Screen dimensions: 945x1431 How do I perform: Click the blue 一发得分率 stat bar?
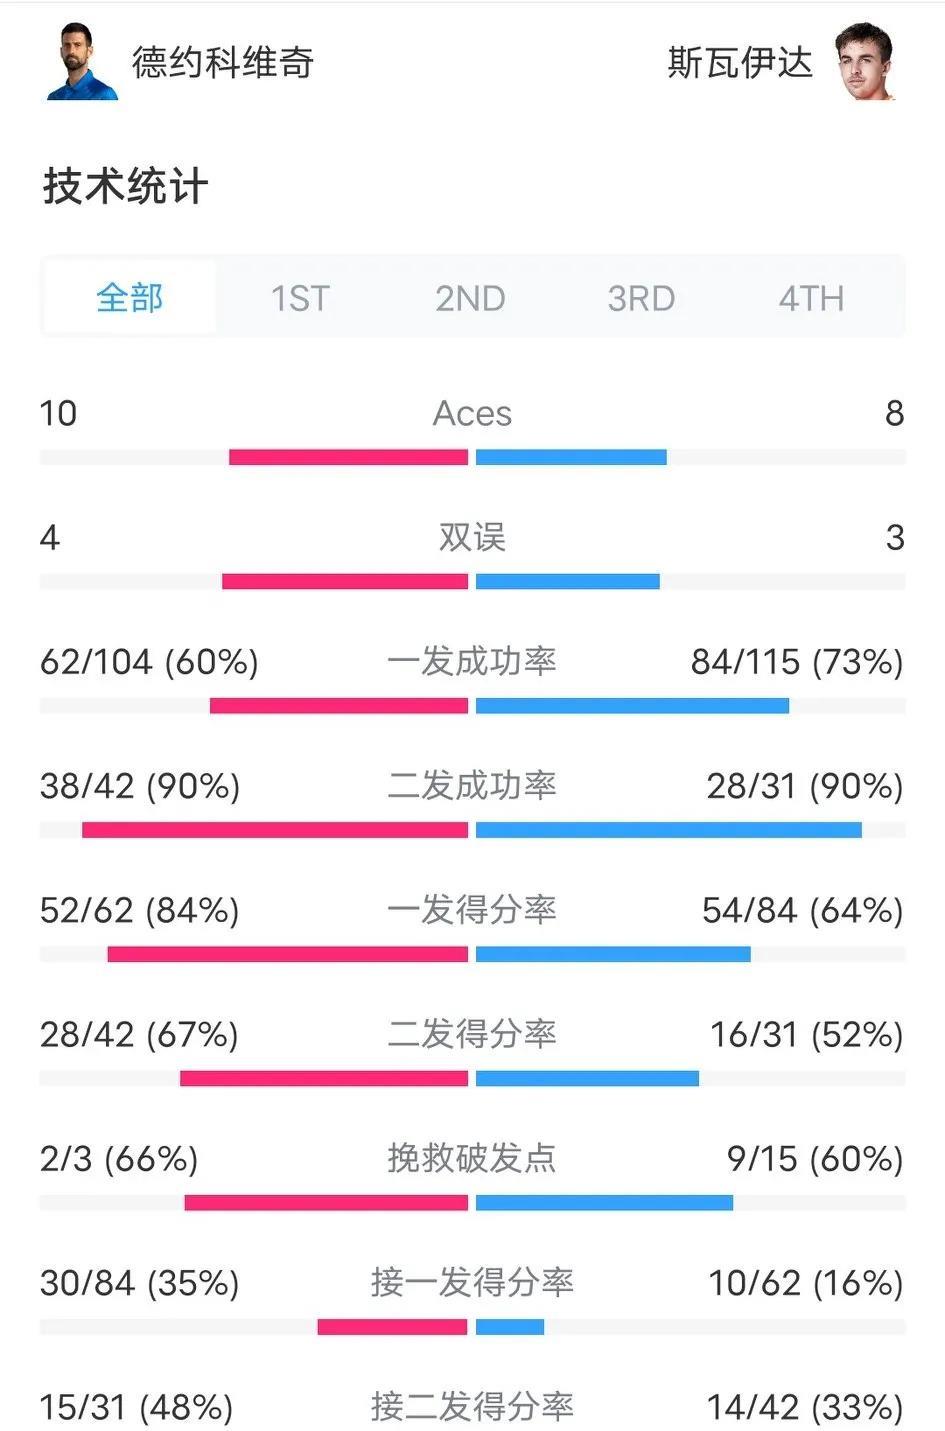[x=613, y=954]
